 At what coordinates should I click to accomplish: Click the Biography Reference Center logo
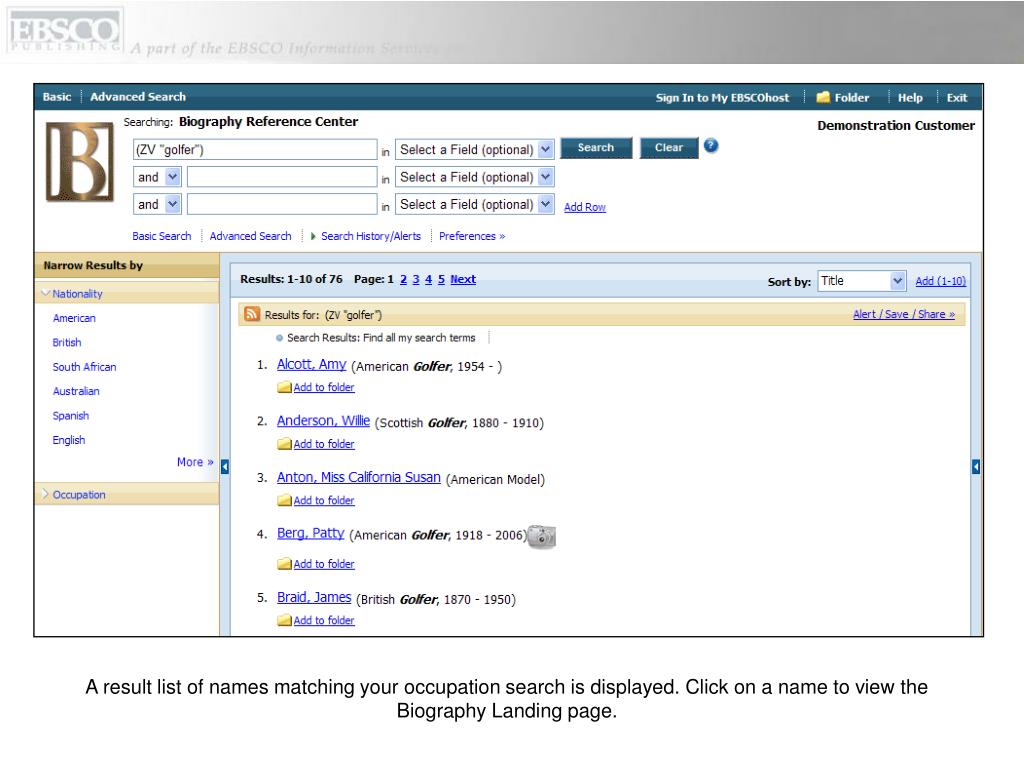80,161
